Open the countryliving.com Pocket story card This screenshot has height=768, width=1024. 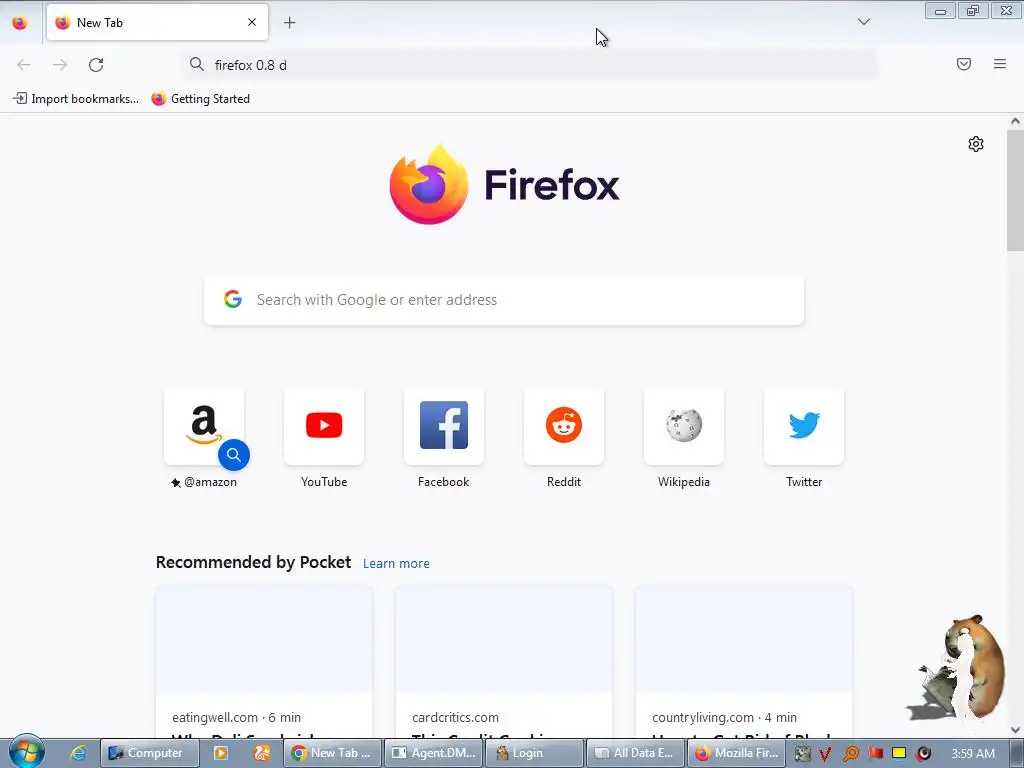coord(744,662)
